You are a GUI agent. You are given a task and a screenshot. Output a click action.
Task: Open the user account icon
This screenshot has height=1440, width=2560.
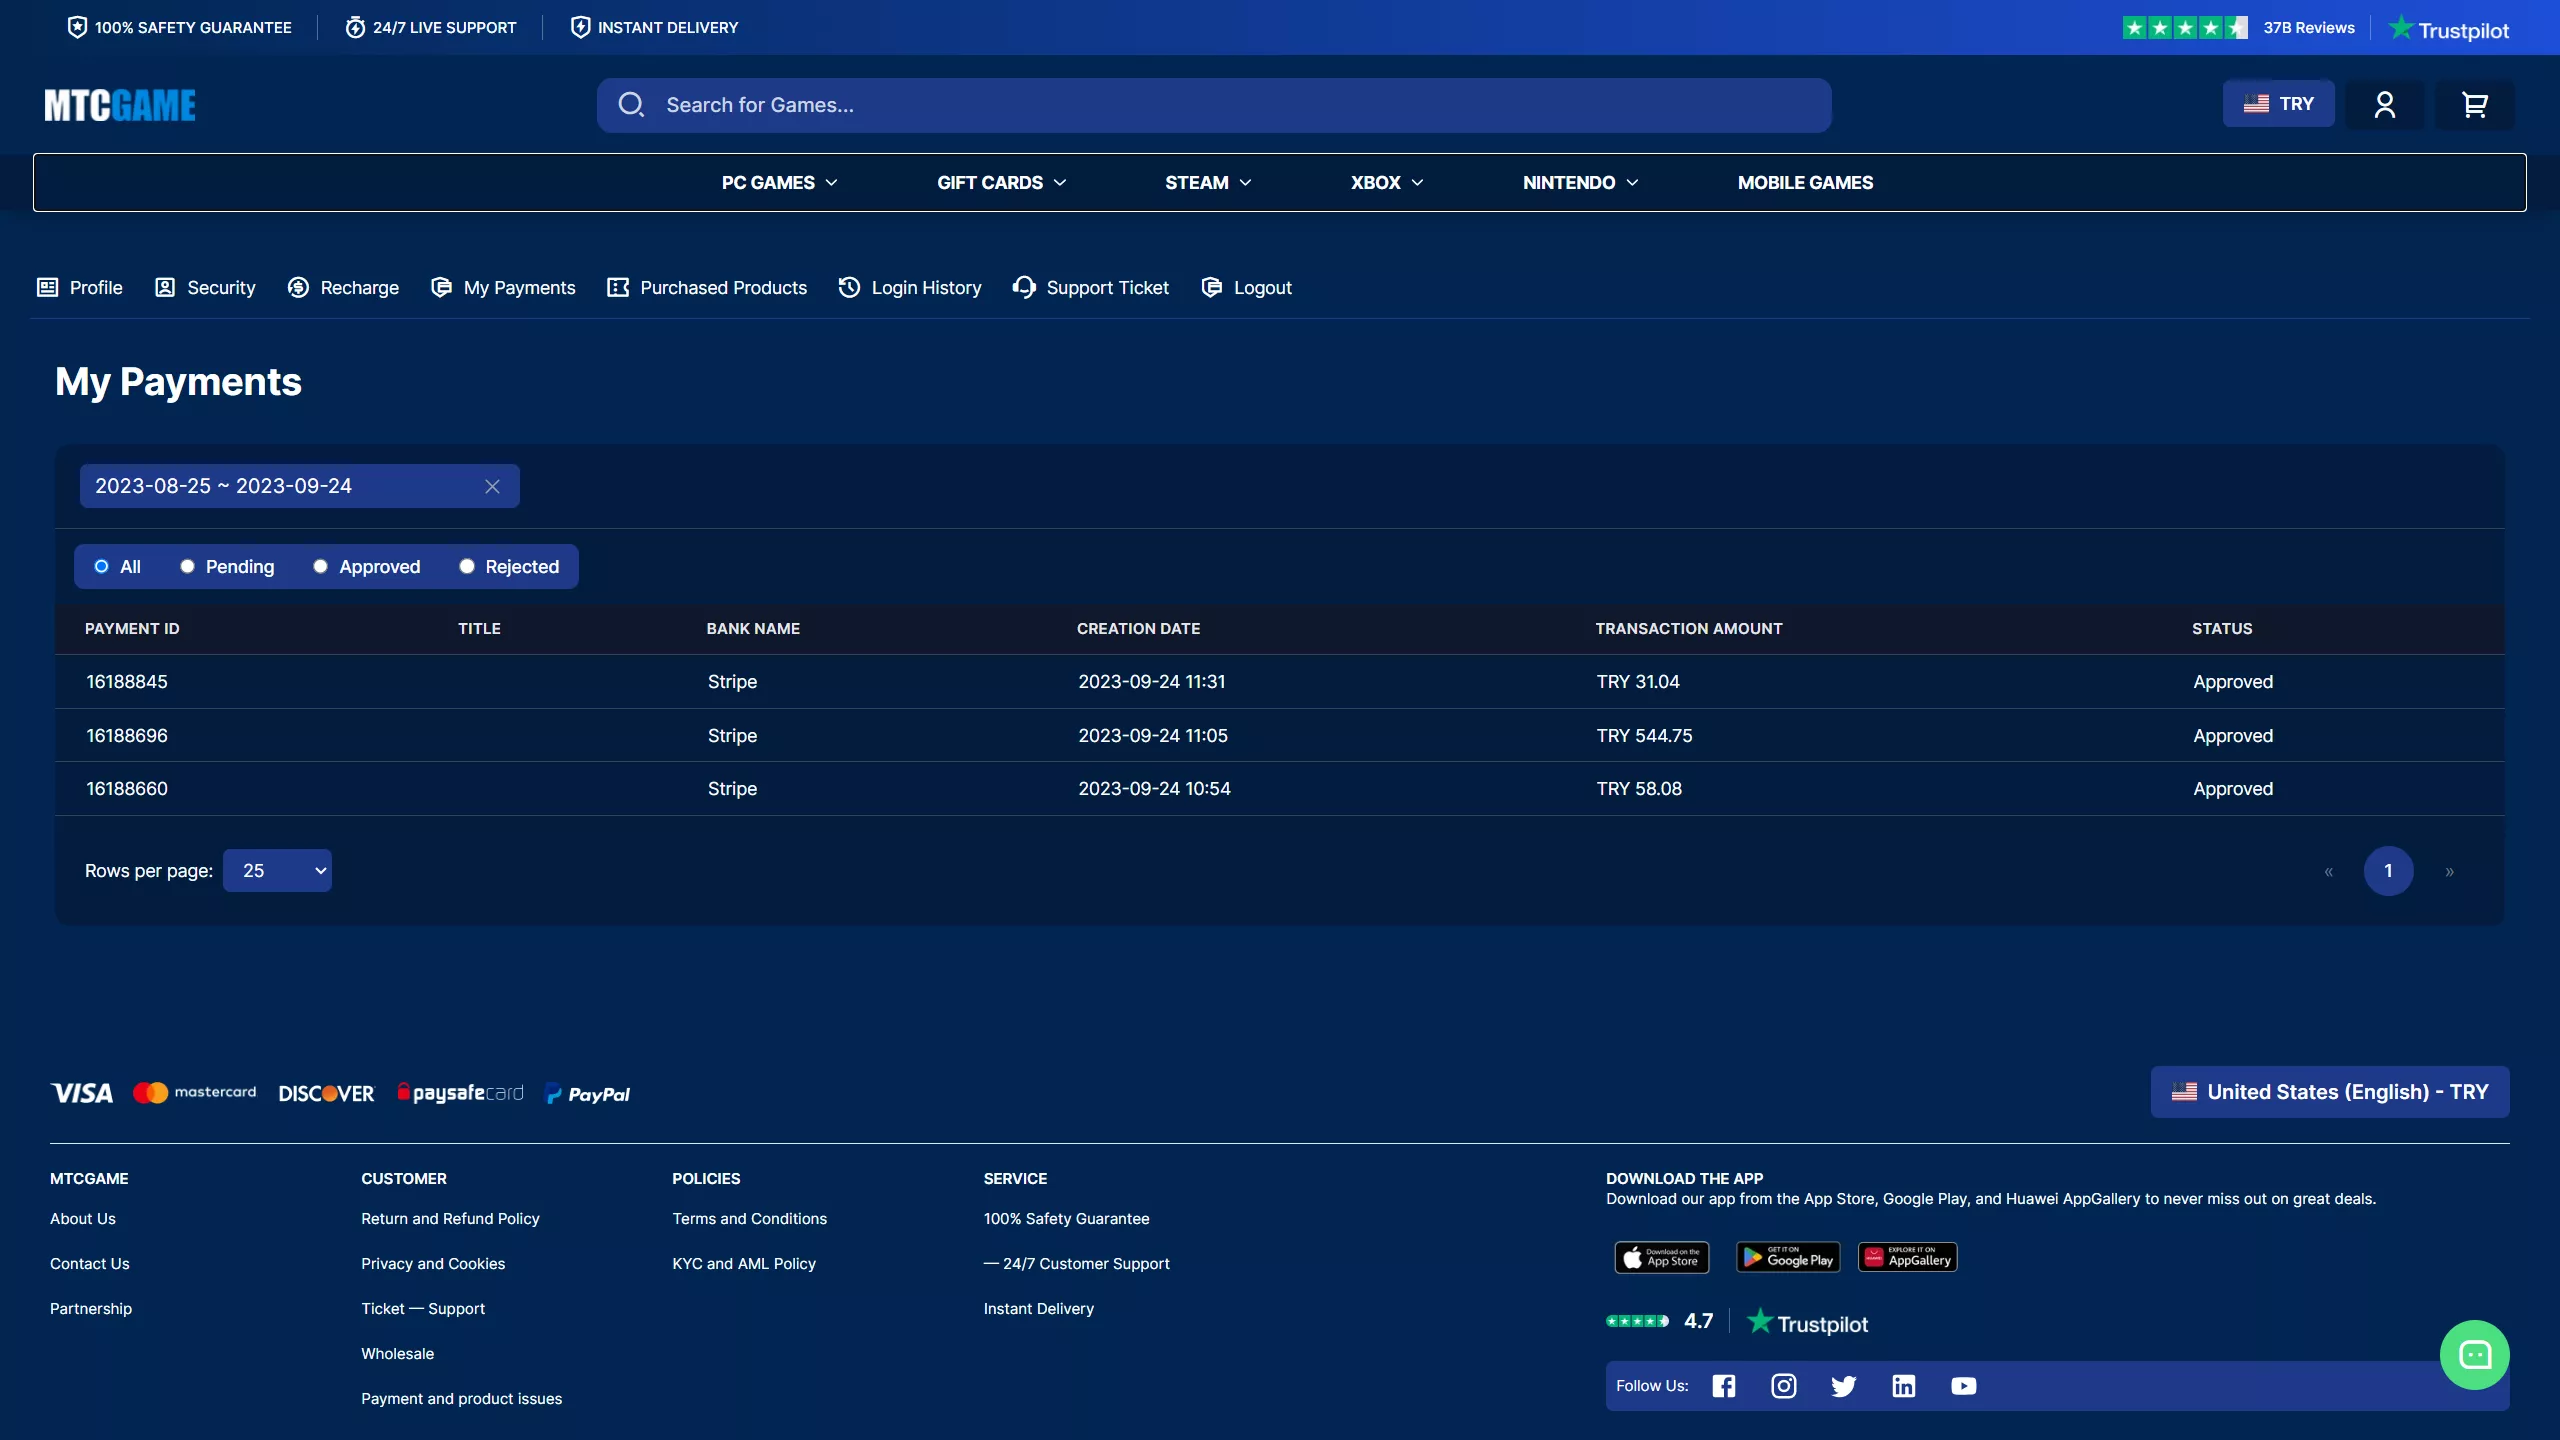2384,105
